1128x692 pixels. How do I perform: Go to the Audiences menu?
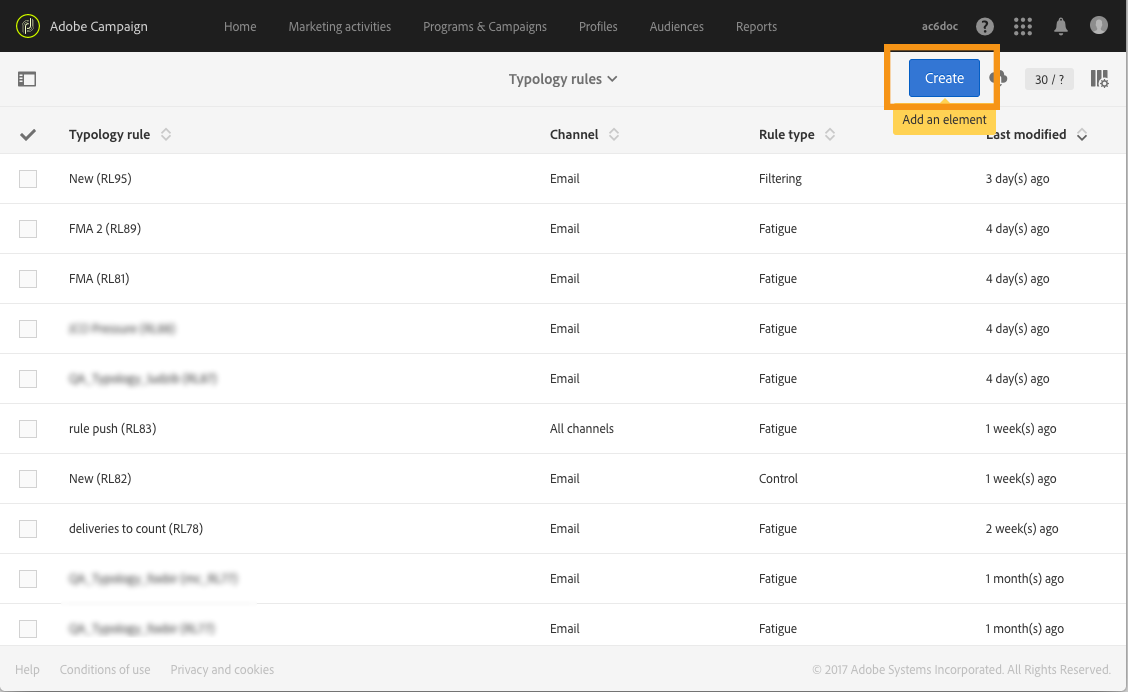(x=676, y=27)
